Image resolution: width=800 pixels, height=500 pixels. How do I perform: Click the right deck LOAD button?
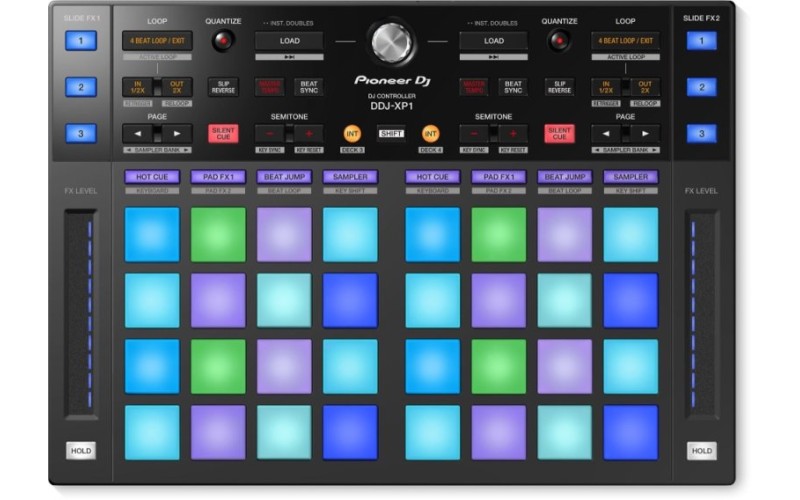[x=493, y=41]
